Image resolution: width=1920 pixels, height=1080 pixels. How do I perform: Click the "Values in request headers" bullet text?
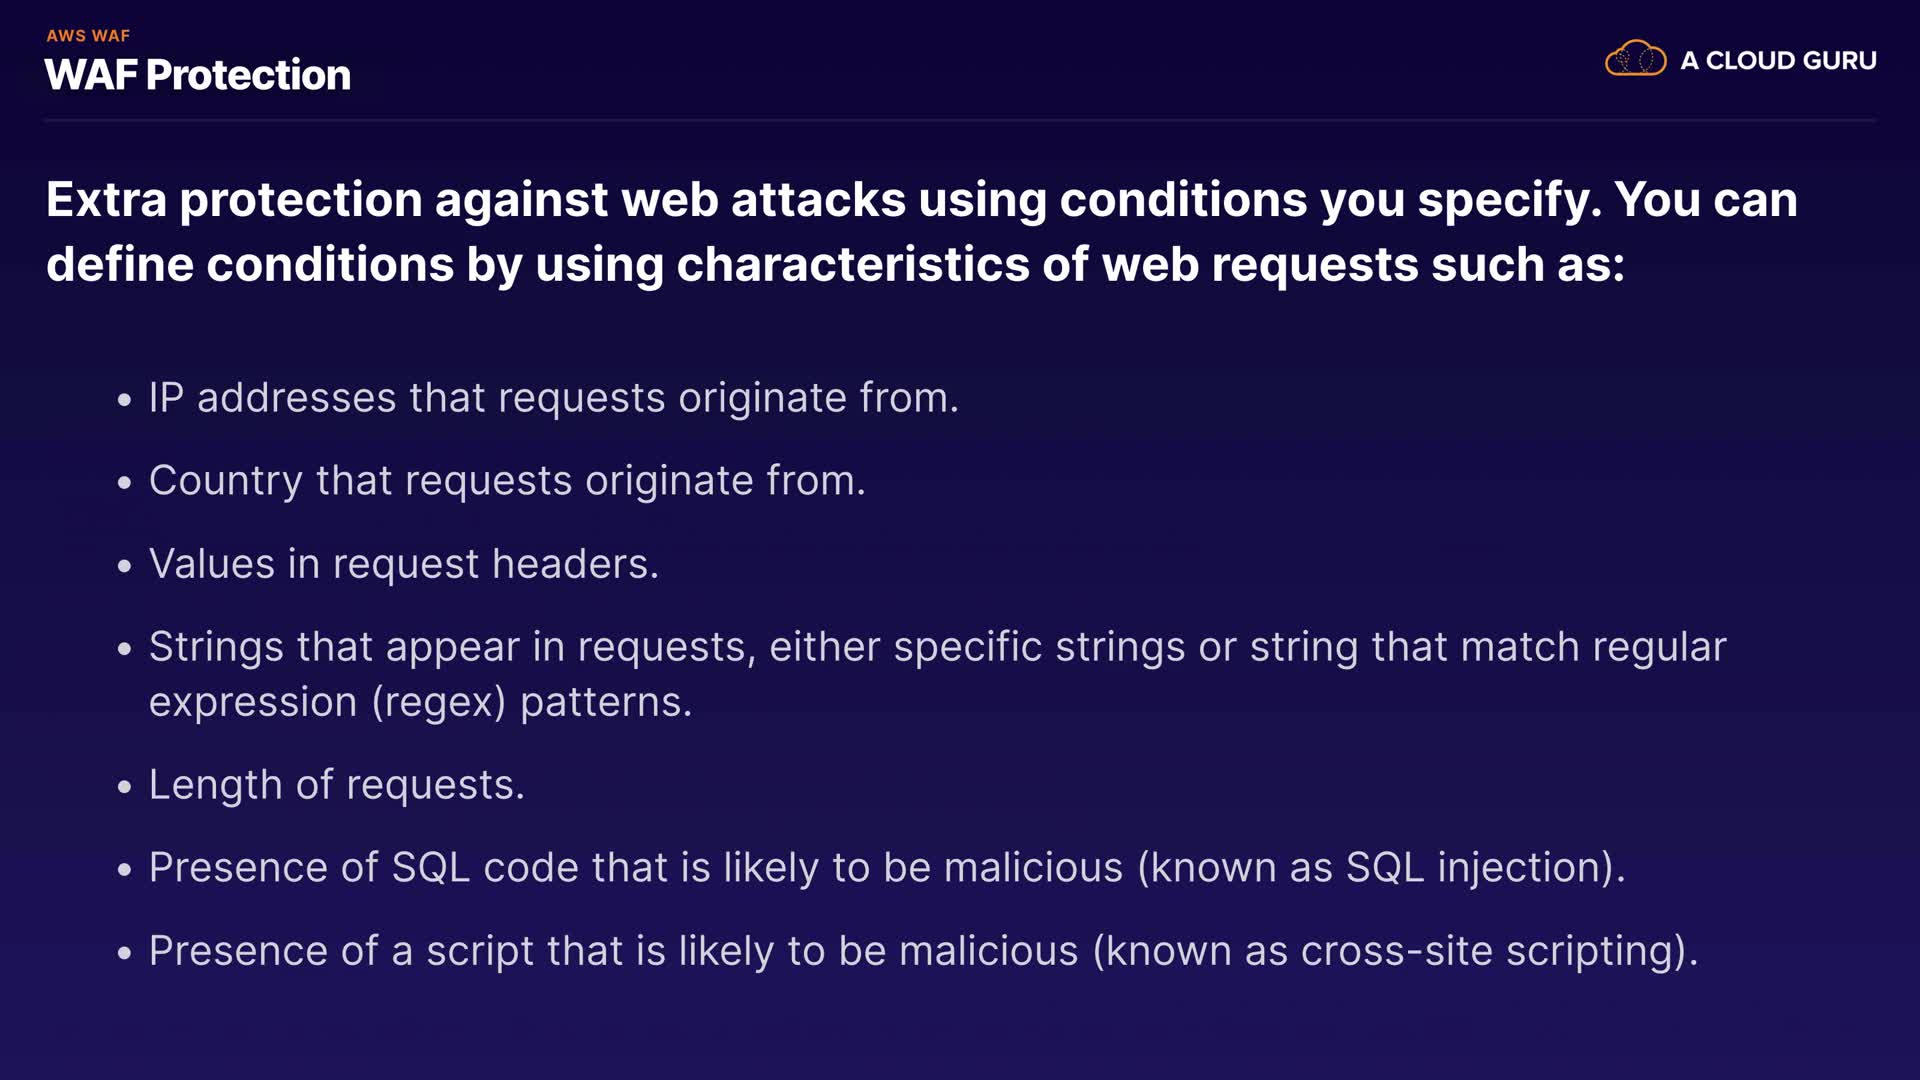pyautogui.click(x=403, y=564)
